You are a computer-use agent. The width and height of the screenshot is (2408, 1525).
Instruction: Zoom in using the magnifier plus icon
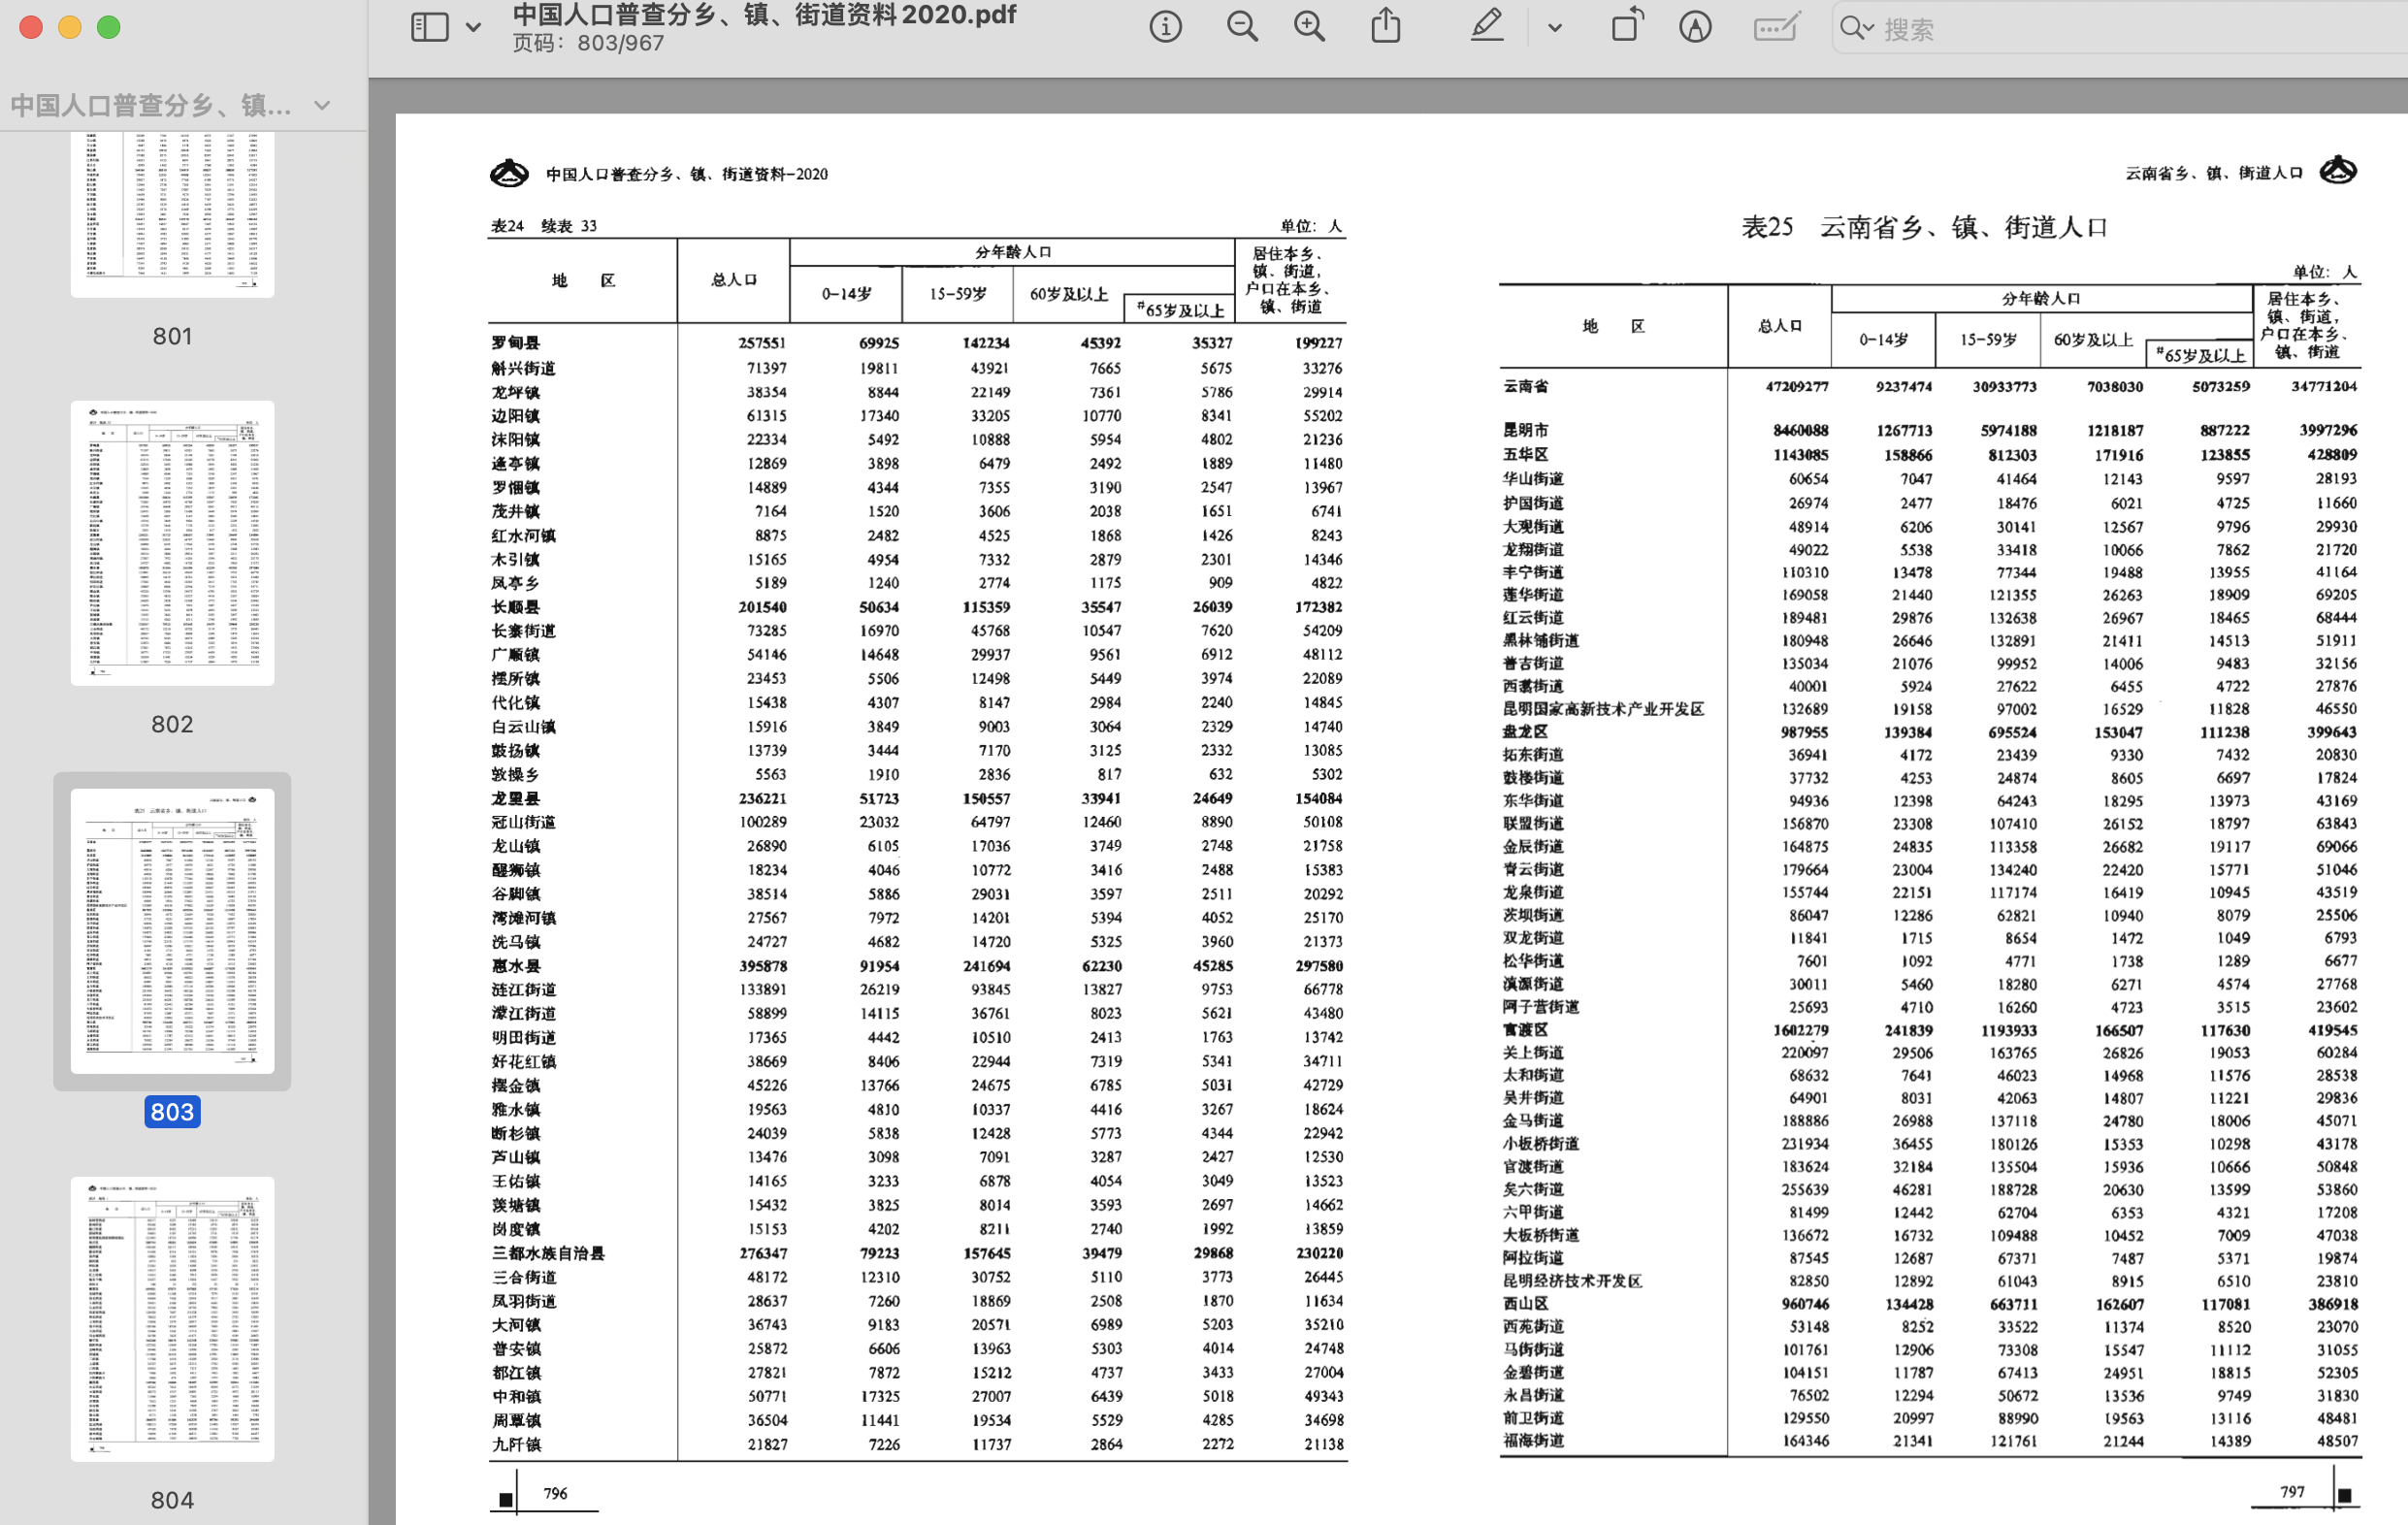click(x=1309, y=27)
